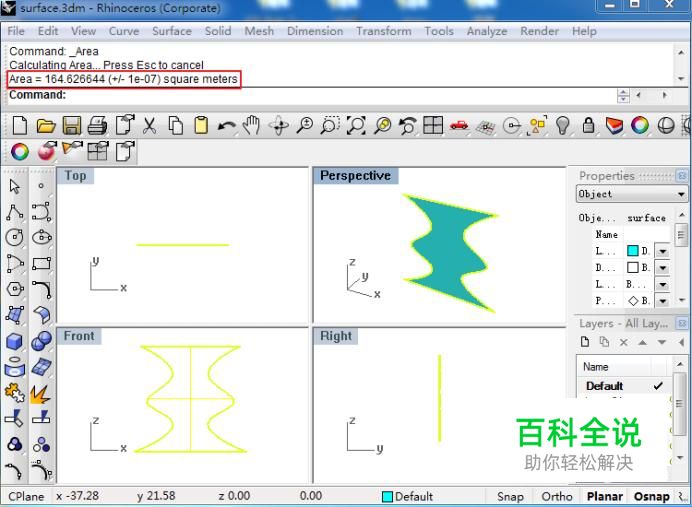Open the Solid menu
This screenshot has height=507, width=692.
218,31
